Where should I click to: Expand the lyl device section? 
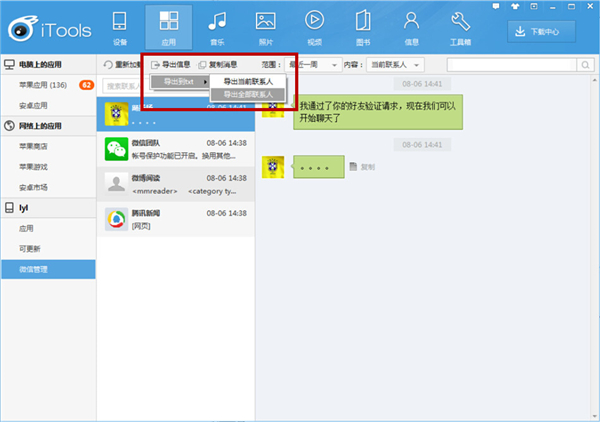click(48, 208)
